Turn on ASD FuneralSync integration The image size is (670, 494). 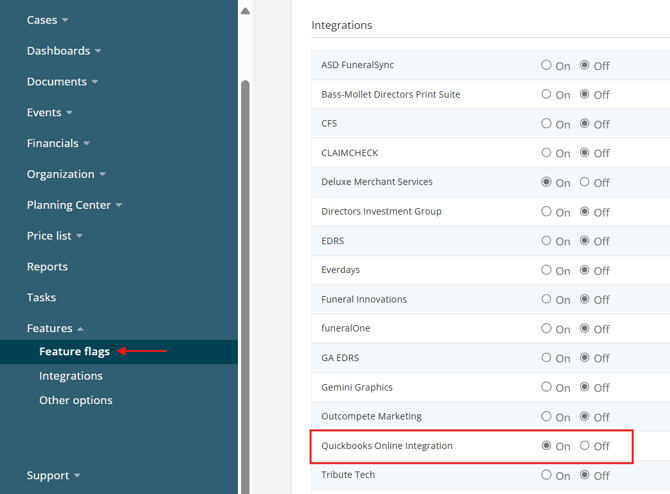[x=546, y=65]
